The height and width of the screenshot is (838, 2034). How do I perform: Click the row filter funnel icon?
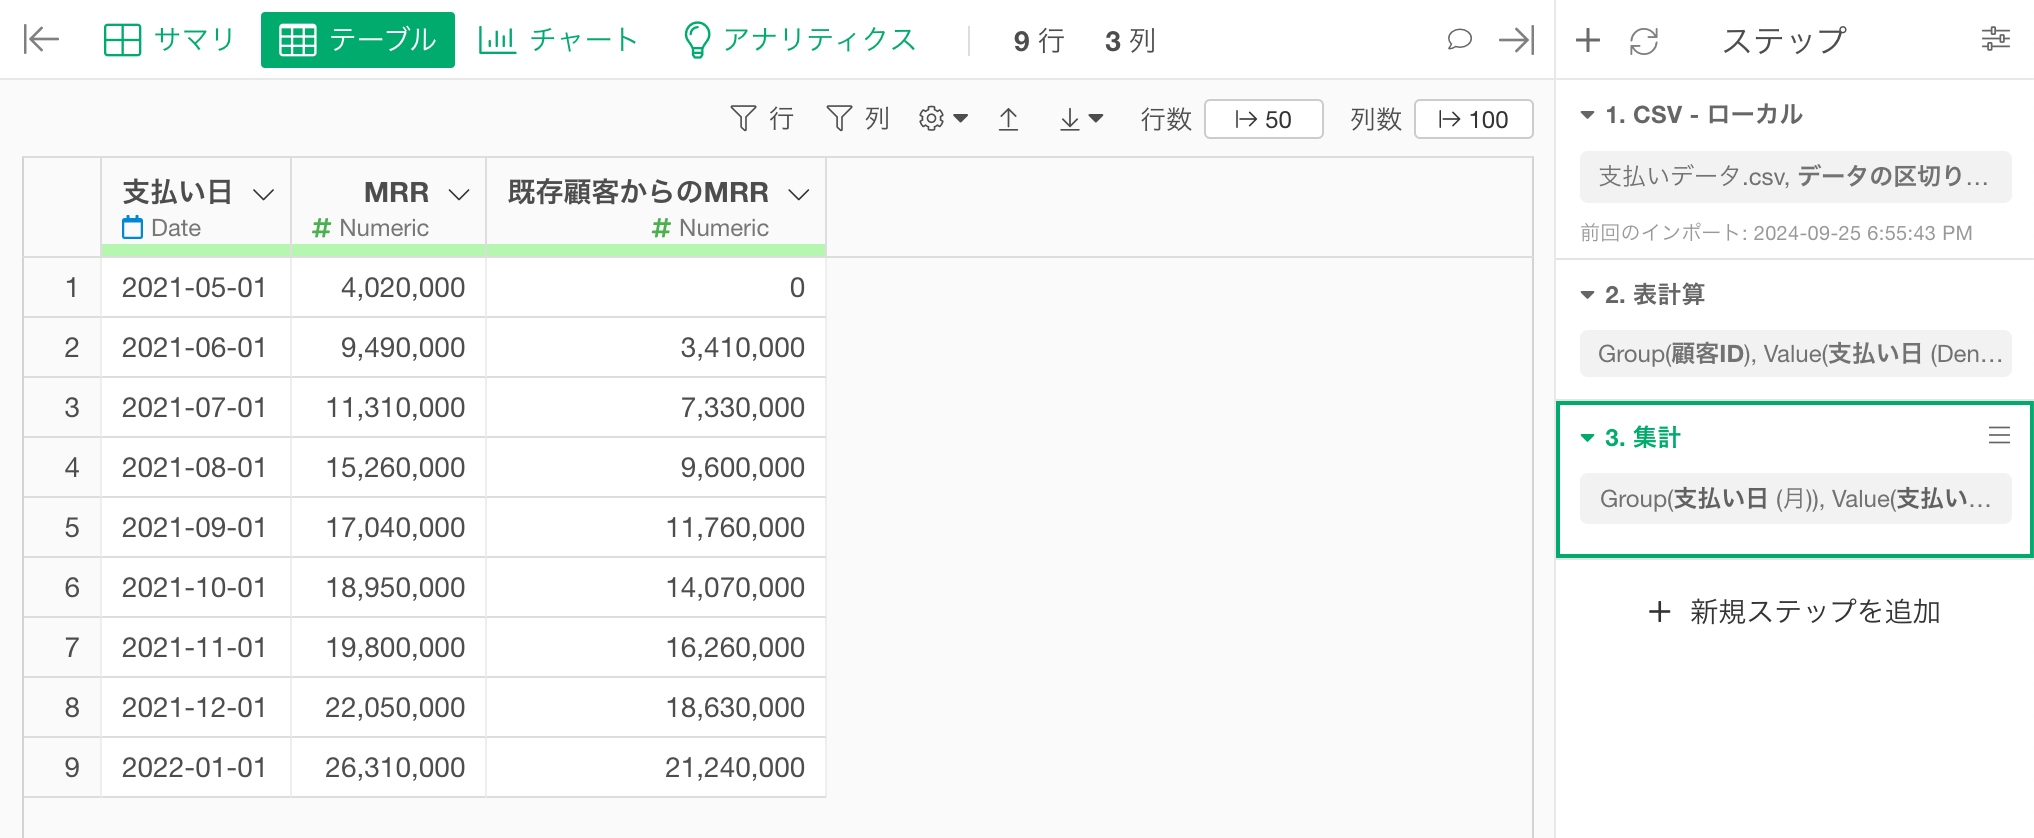[743, 119]
